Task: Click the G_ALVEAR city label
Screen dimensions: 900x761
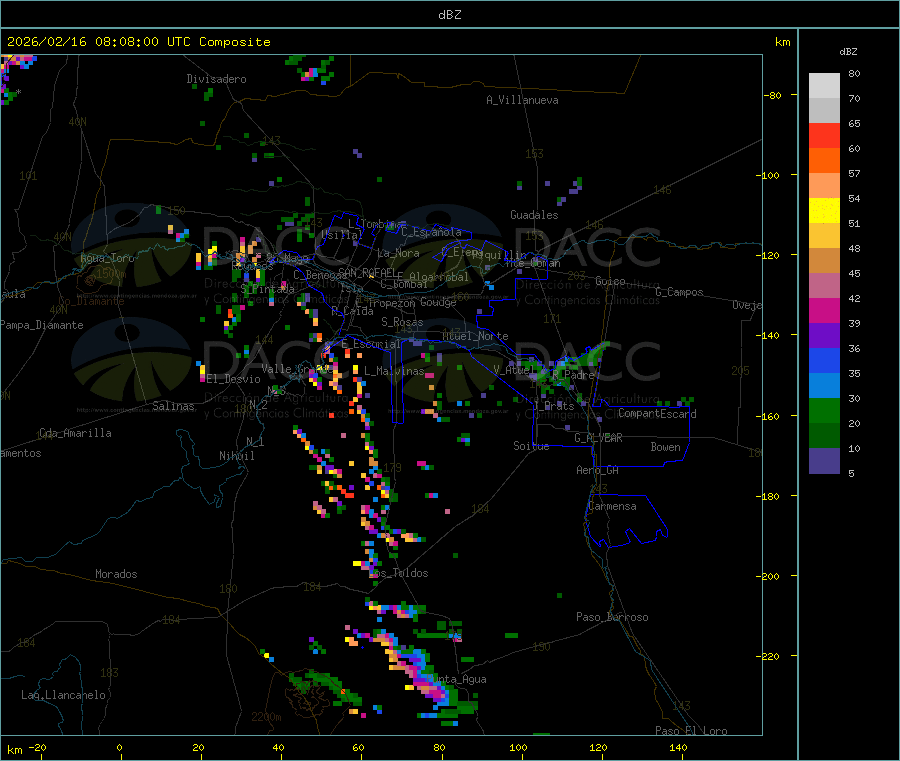Action: pos(599,438)
